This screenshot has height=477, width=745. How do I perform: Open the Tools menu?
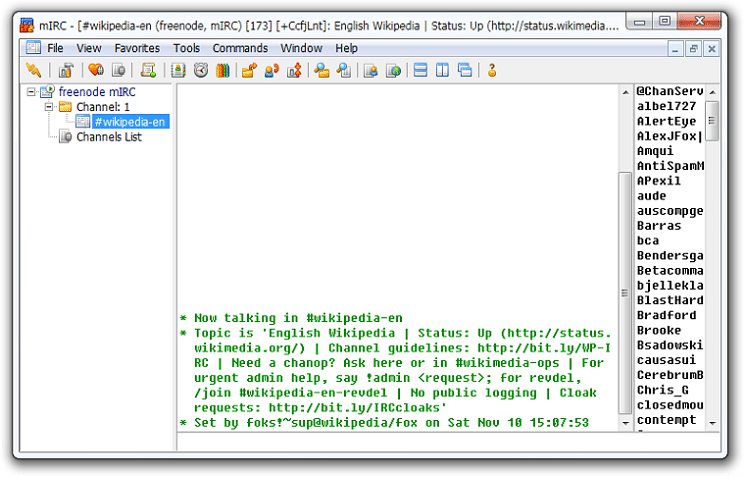point(186,48)
